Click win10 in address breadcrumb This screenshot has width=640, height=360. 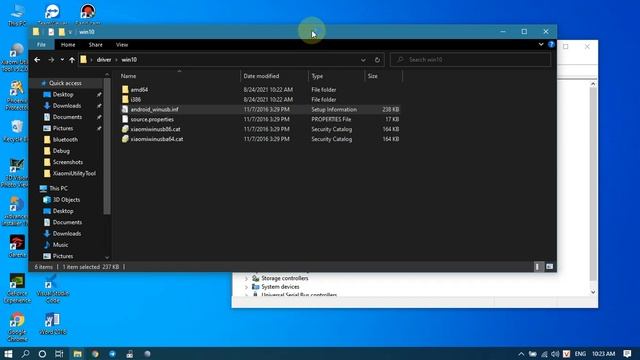(x=129, y=60)
